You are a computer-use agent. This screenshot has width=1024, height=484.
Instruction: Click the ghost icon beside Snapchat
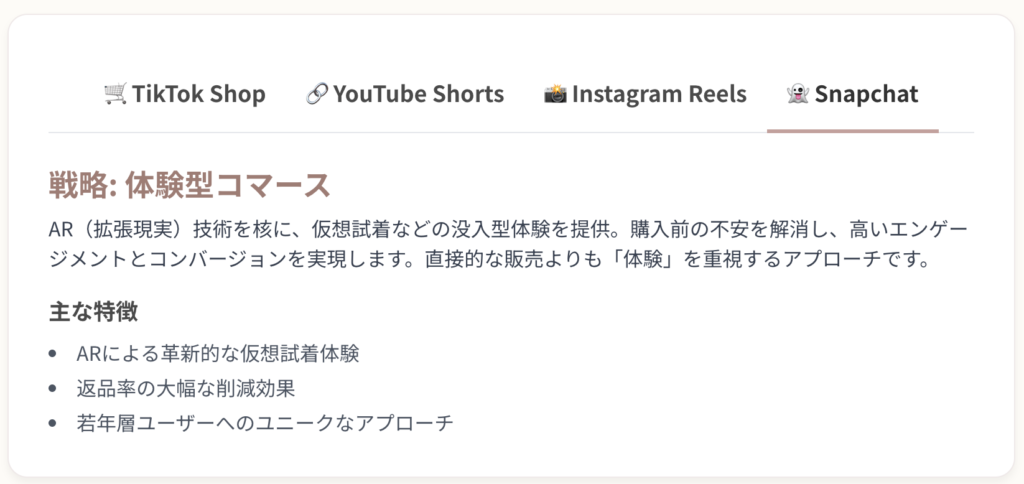point(798,94)
